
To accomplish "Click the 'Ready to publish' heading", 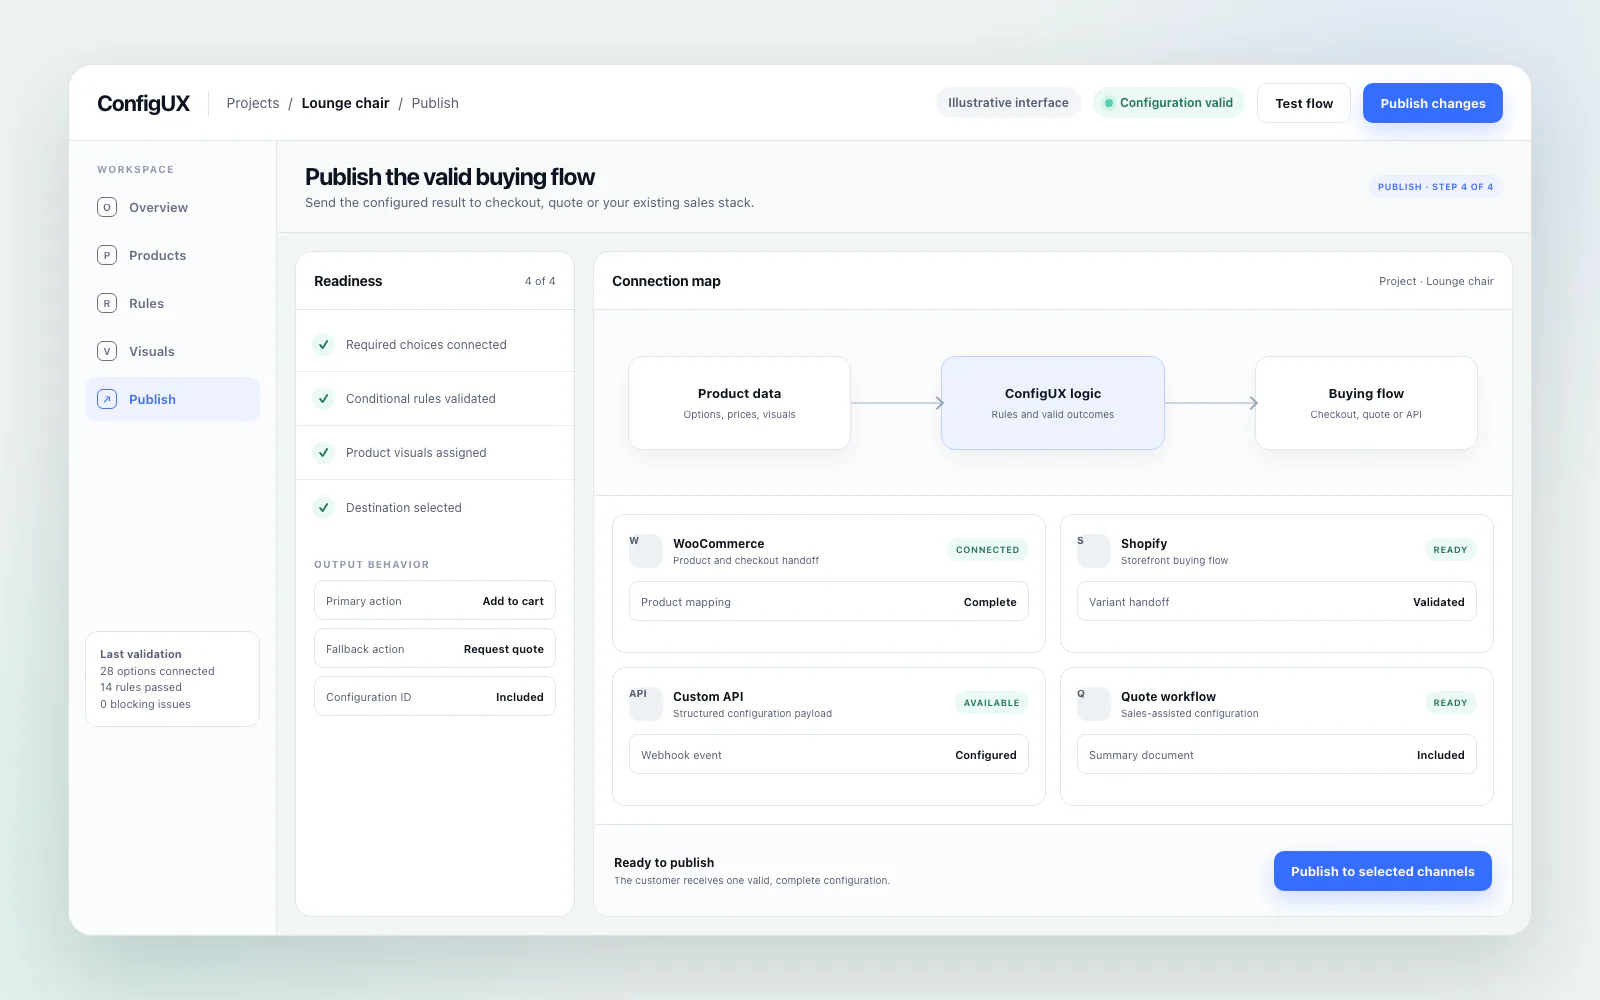I will [664, 863].
